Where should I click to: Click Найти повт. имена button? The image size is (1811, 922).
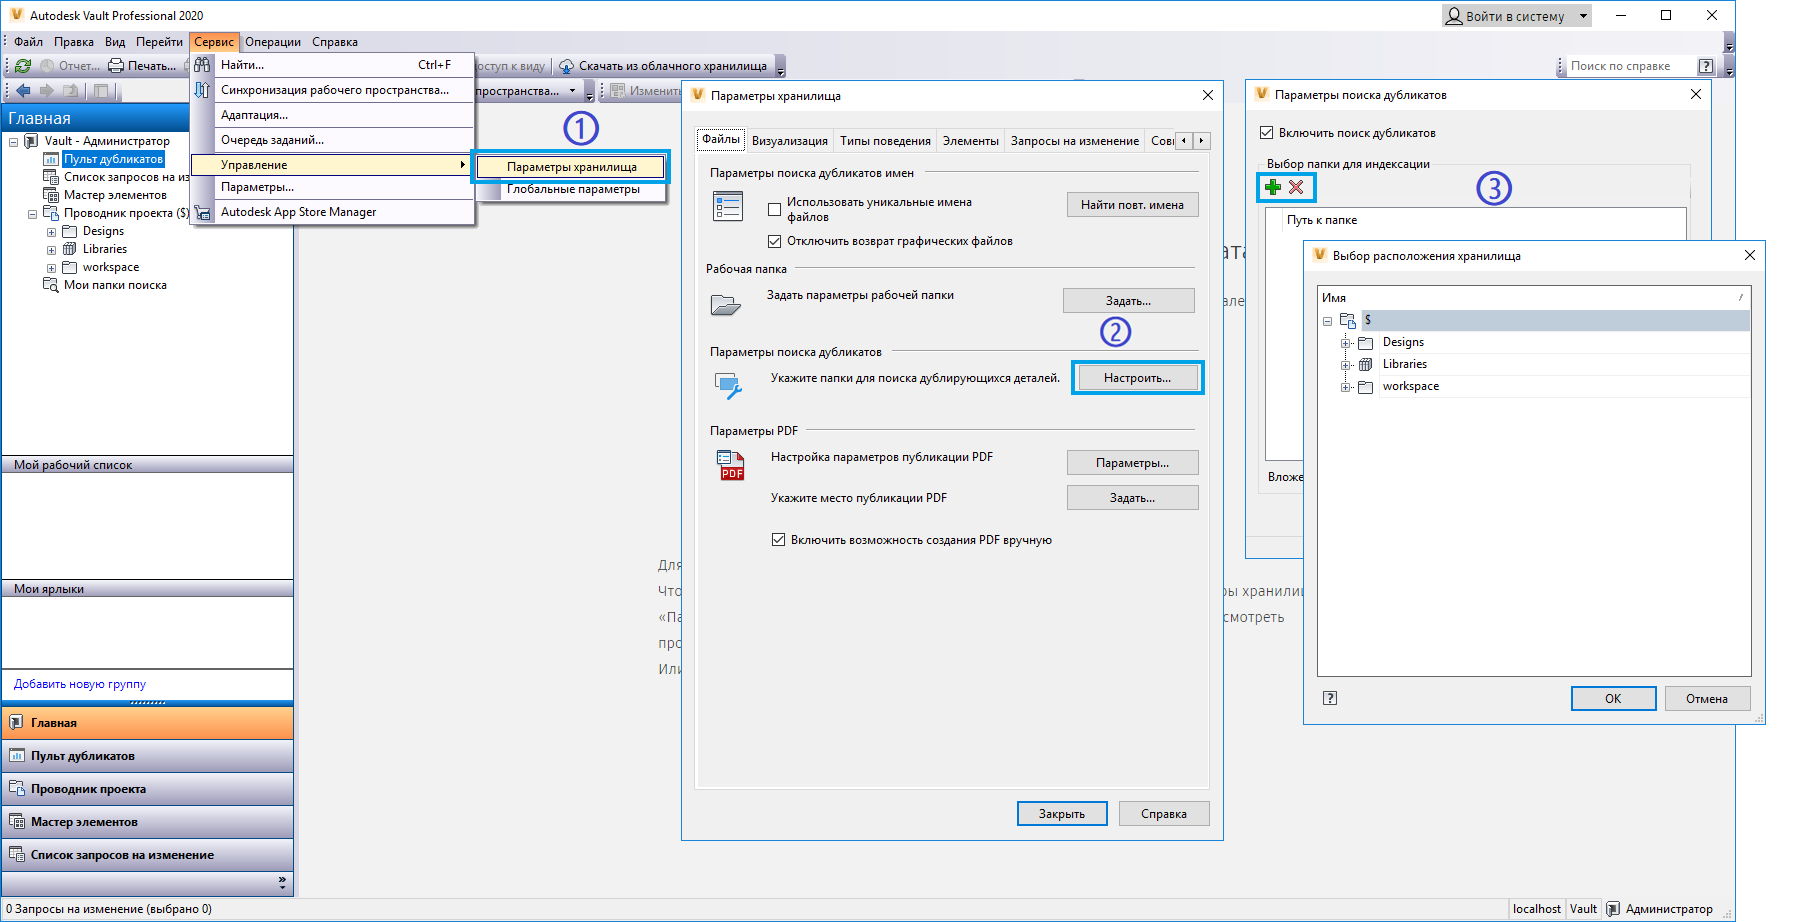pos(1132,205)
